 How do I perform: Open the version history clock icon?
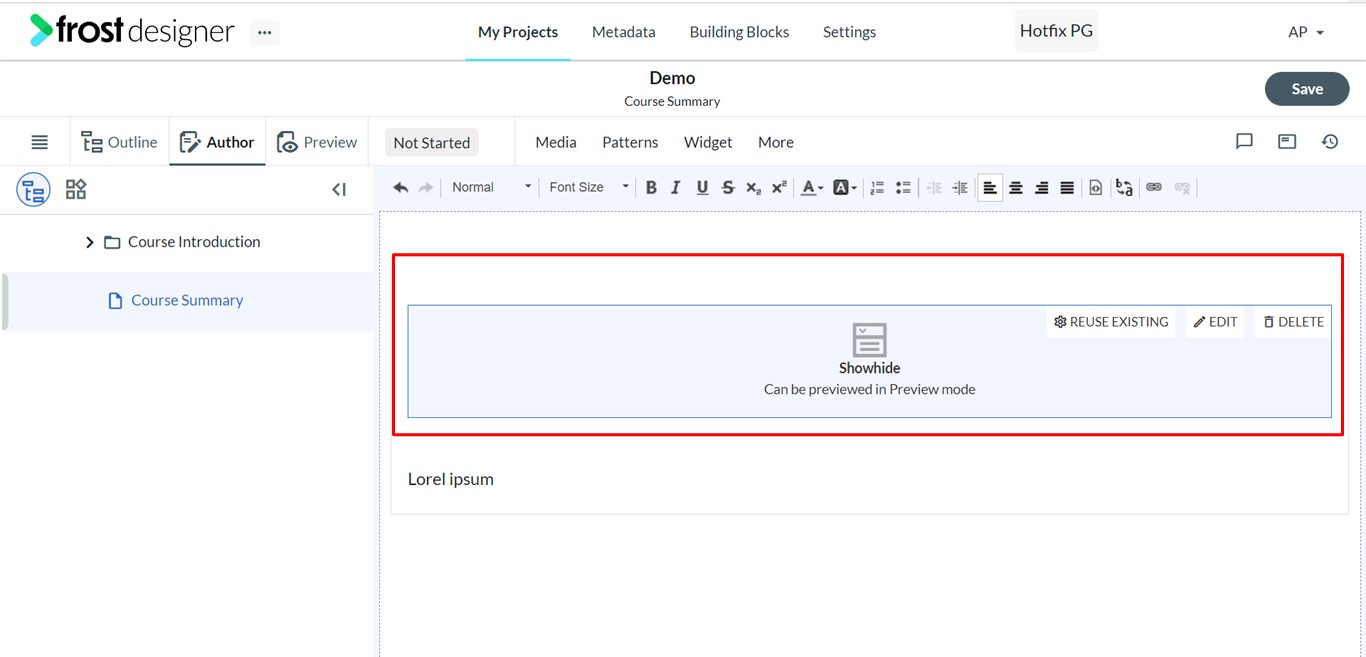1330,142
